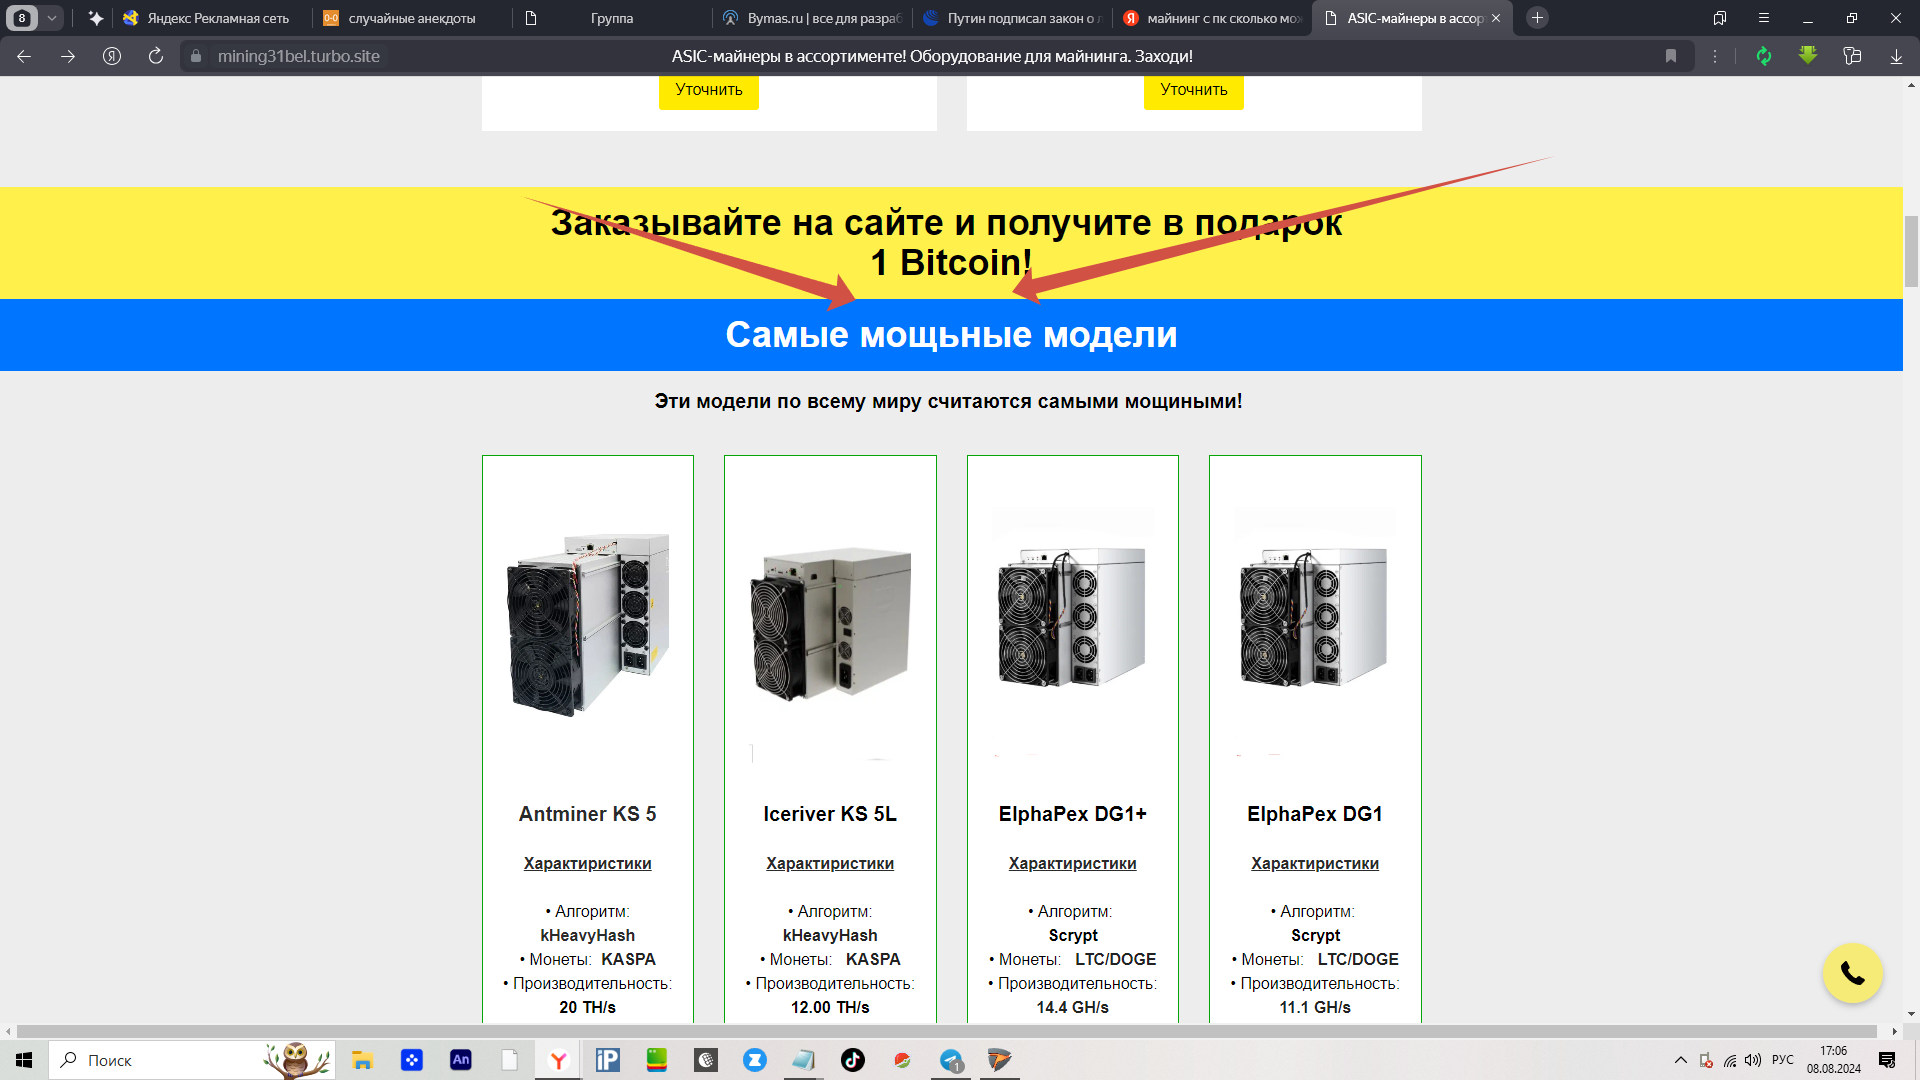Open the browser hamburger menu

pyautogui.click(x=1763, y=18)
